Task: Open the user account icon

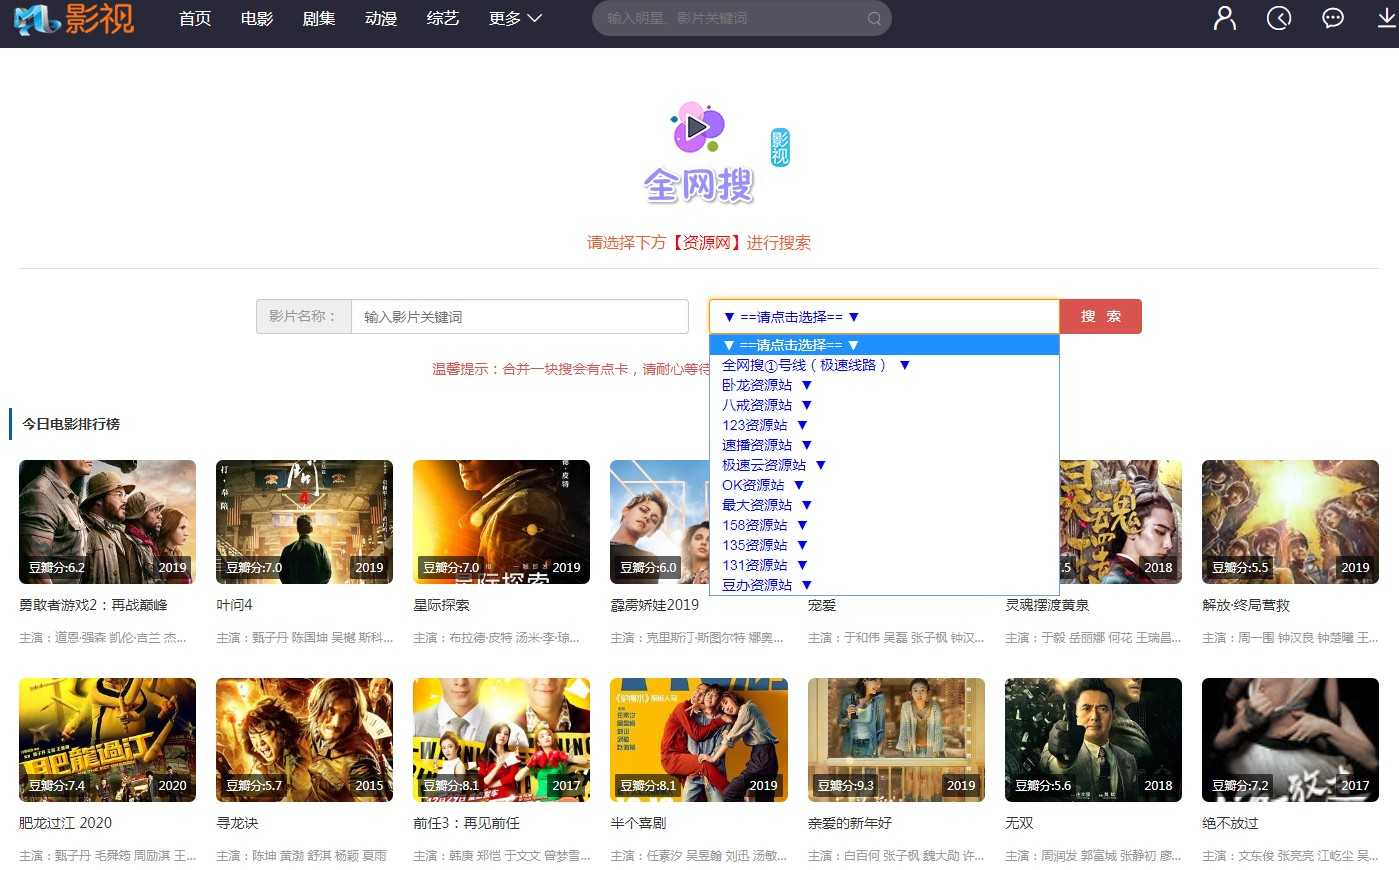Action: tap(1225, 18)
